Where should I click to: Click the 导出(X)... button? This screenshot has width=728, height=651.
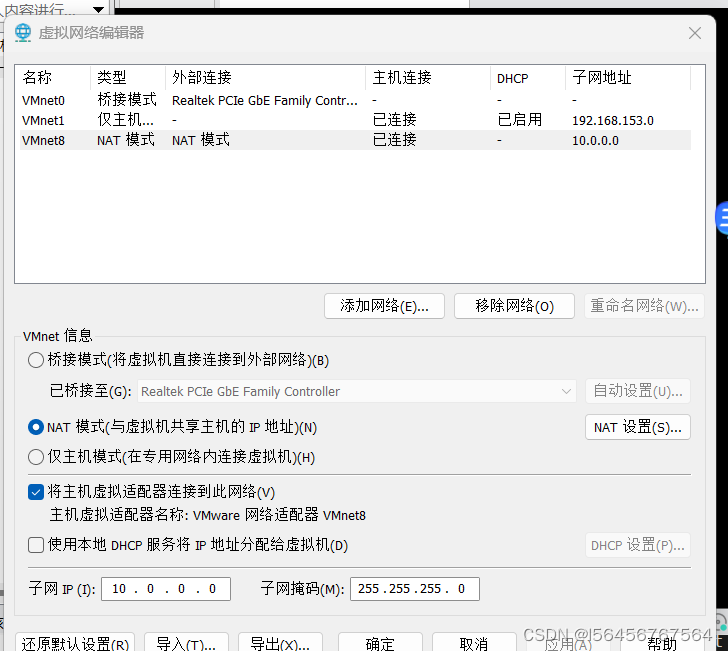click(x=280, y=643)
